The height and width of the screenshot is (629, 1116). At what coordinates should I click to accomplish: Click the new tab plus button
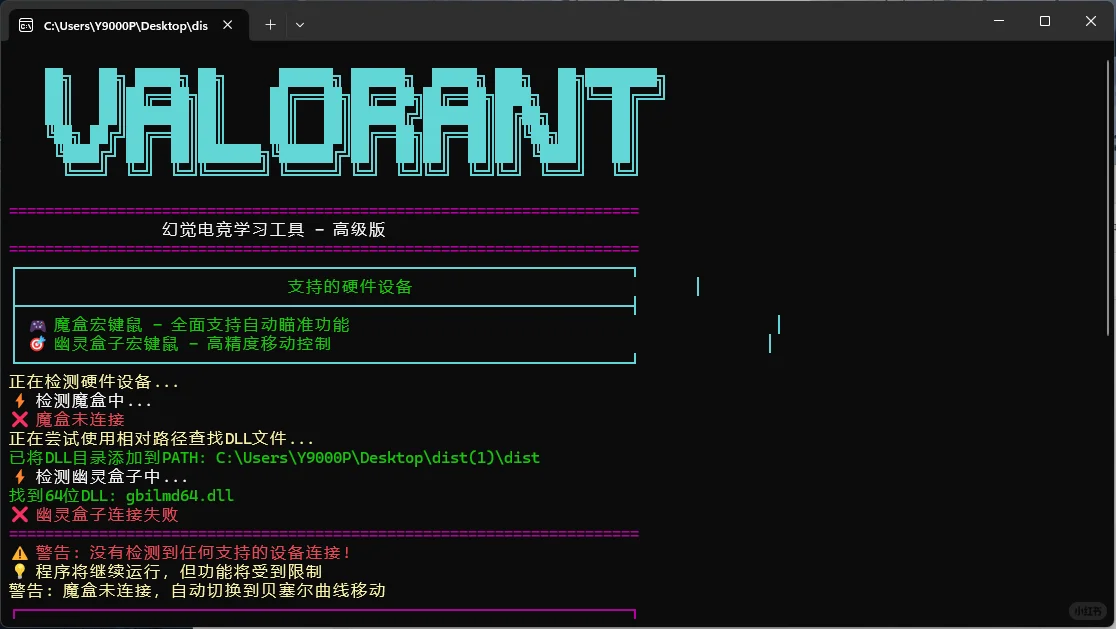click(268, 23)
